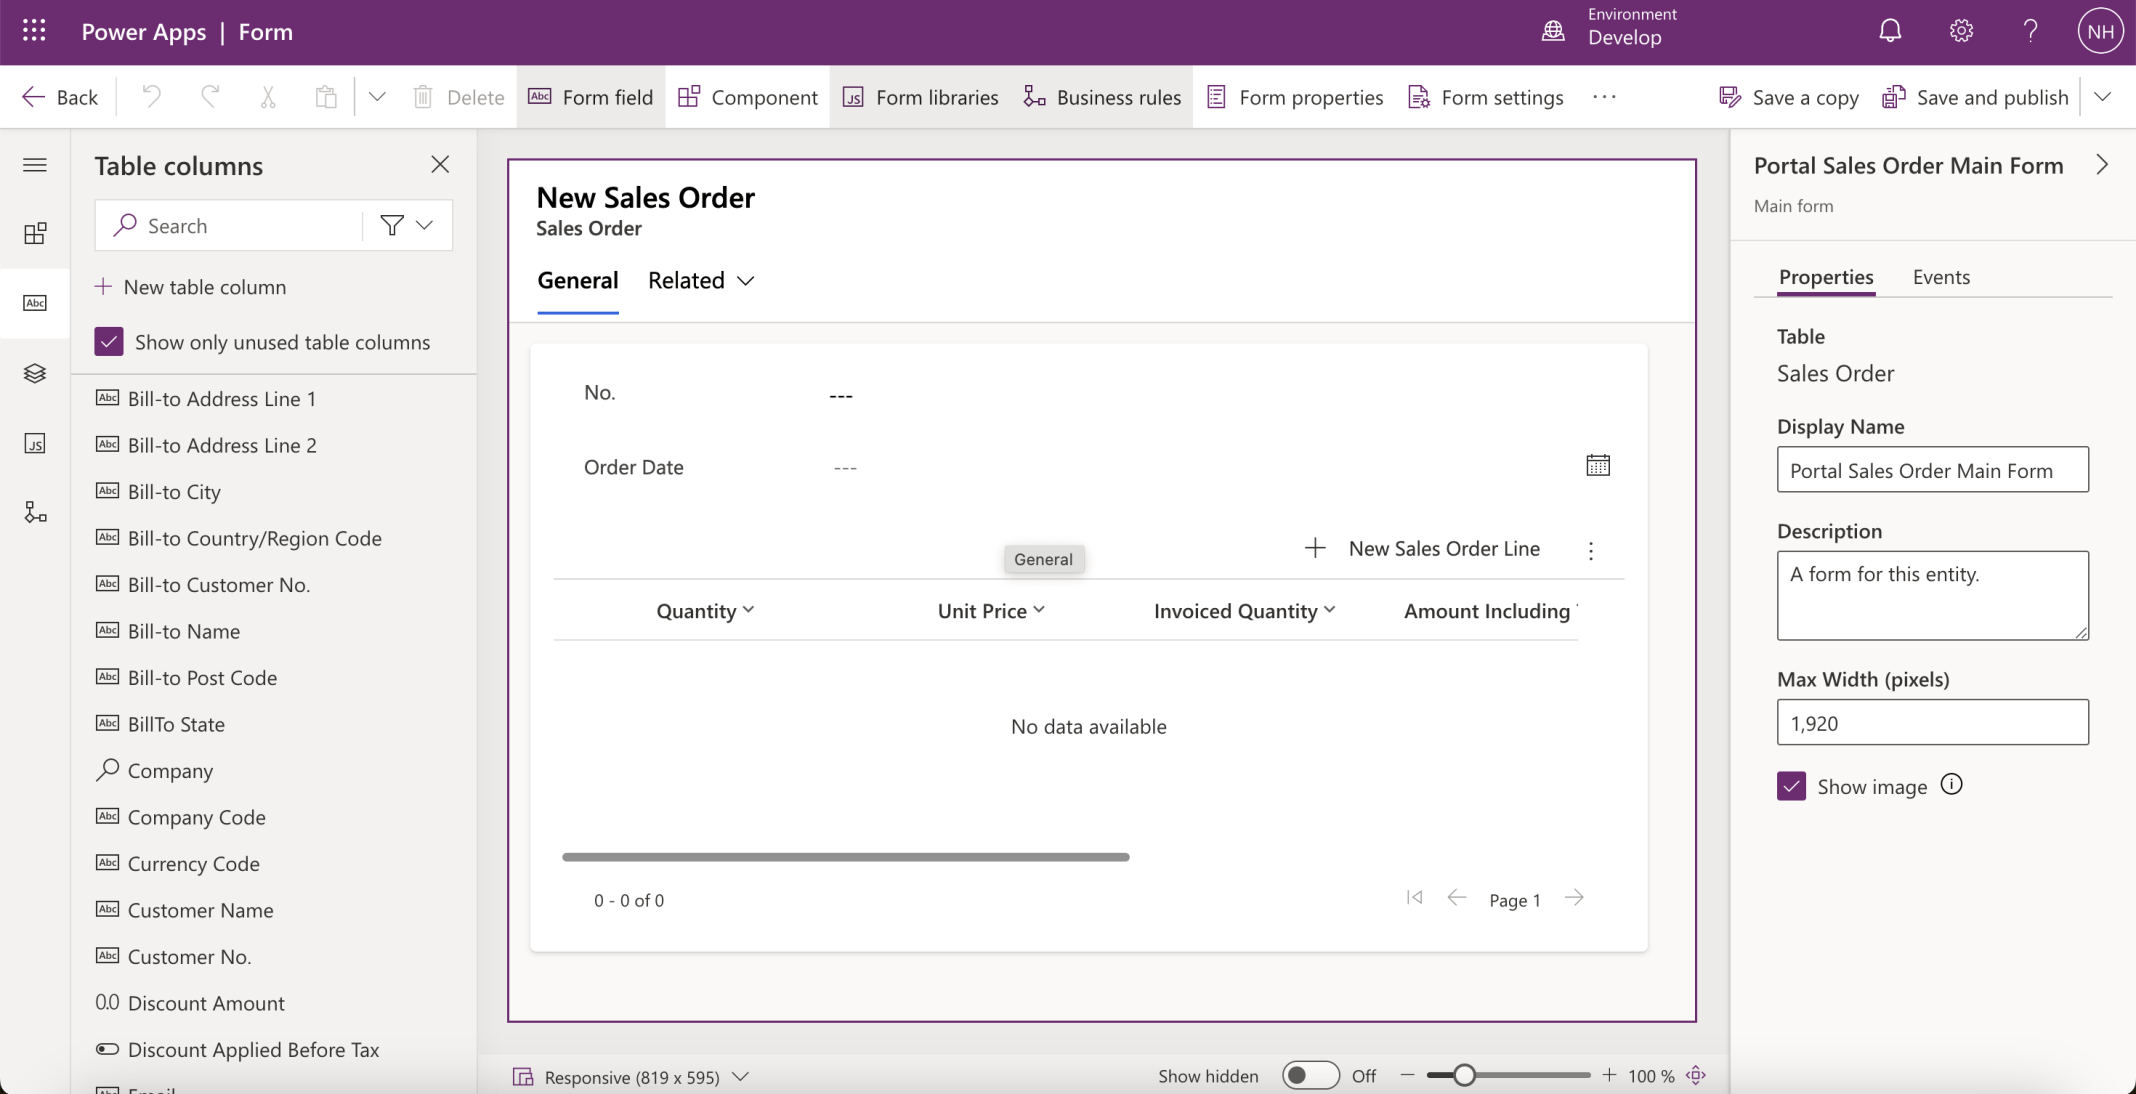The height and width of the screenshot is (1094, 2136).
Task: Open the app launcher waffle icon
Action: (34, 31)
